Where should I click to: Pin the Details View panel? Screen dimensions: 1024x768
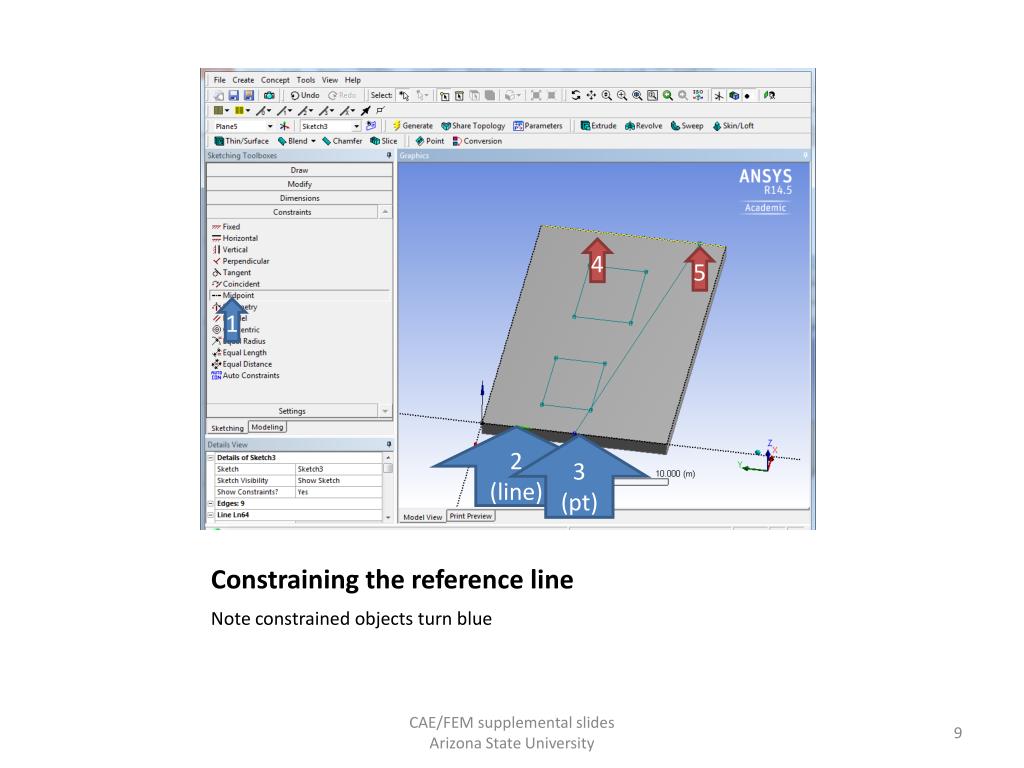point(389,444)
